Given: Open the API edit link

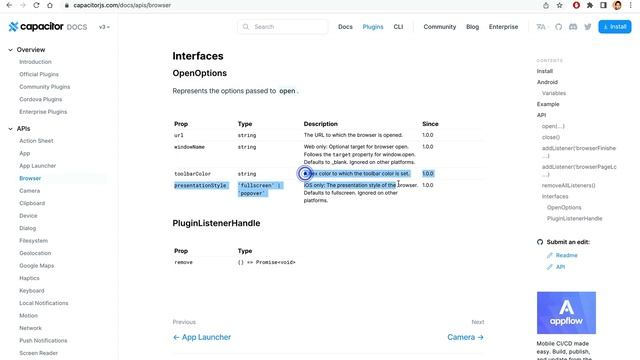Looking at the screenshot, I should click(x=560, y=267).
